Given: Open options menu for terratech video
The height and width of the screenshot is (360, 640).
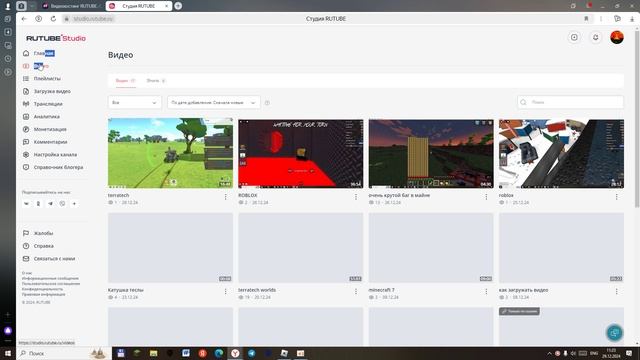Looking at the screenshot, I should 225,197.
